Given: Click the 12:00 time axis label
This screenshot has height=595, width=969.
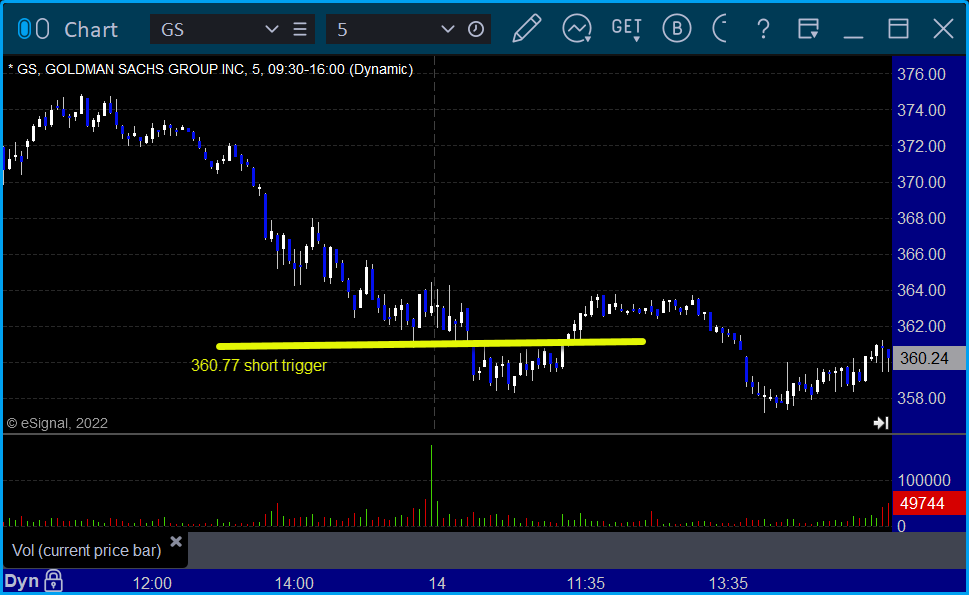Looking at the screenshot, I should [152, 583].
